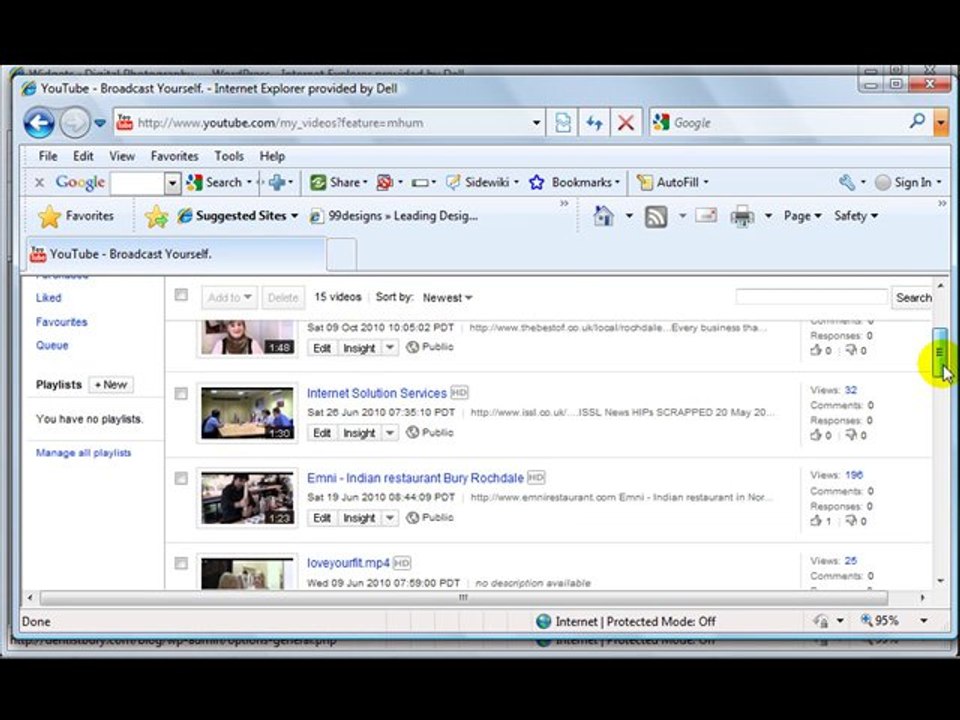The width and height of the screenshot is (960, 720).
Task: Open Internet Solution Services video thumbnail
Action: pos(247,413)
